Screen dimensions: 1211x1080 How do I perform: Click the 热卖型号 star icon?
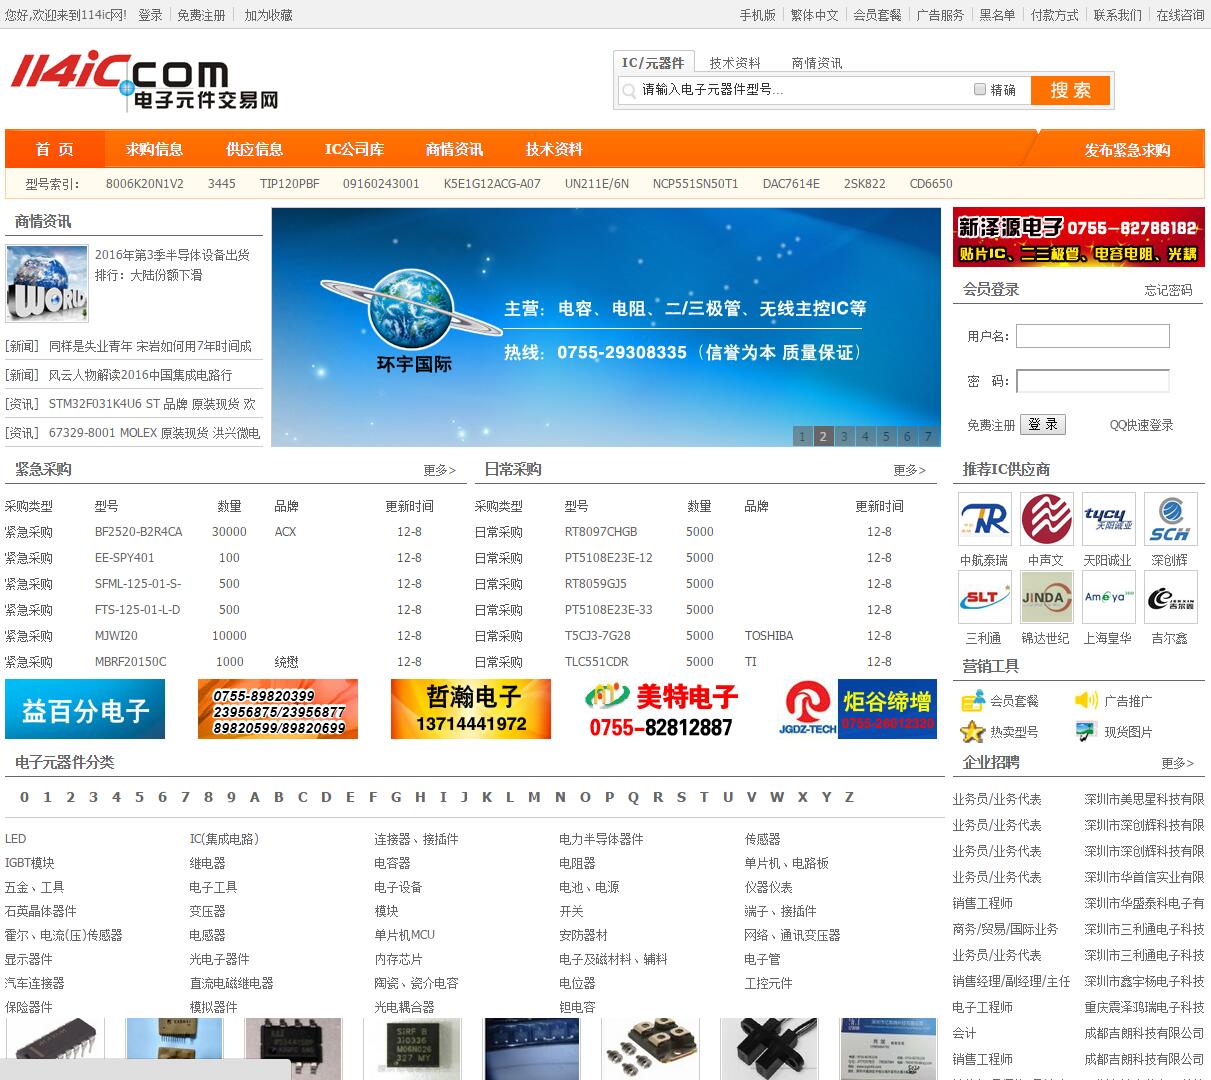[x=973, y=732]
